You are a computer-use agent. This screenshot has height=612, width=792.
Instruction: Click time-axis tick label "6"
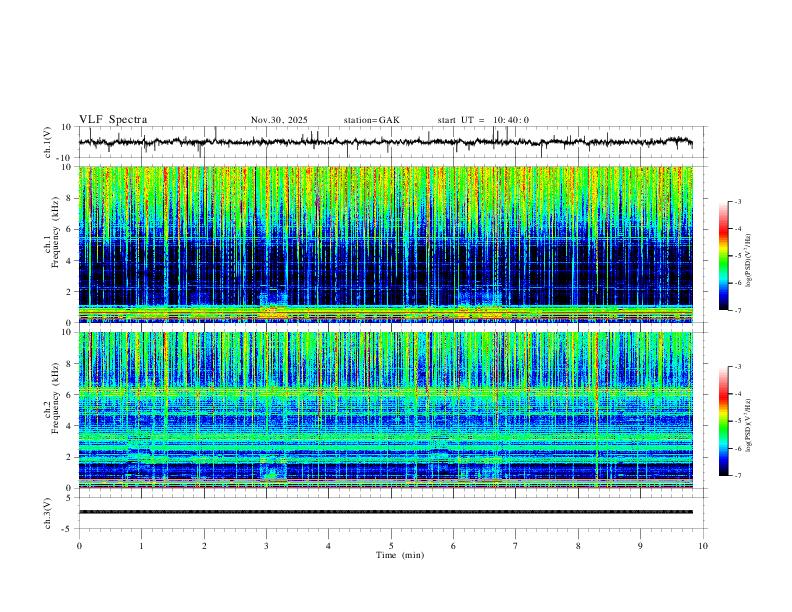pyautogui.click(x=453, y=546)
